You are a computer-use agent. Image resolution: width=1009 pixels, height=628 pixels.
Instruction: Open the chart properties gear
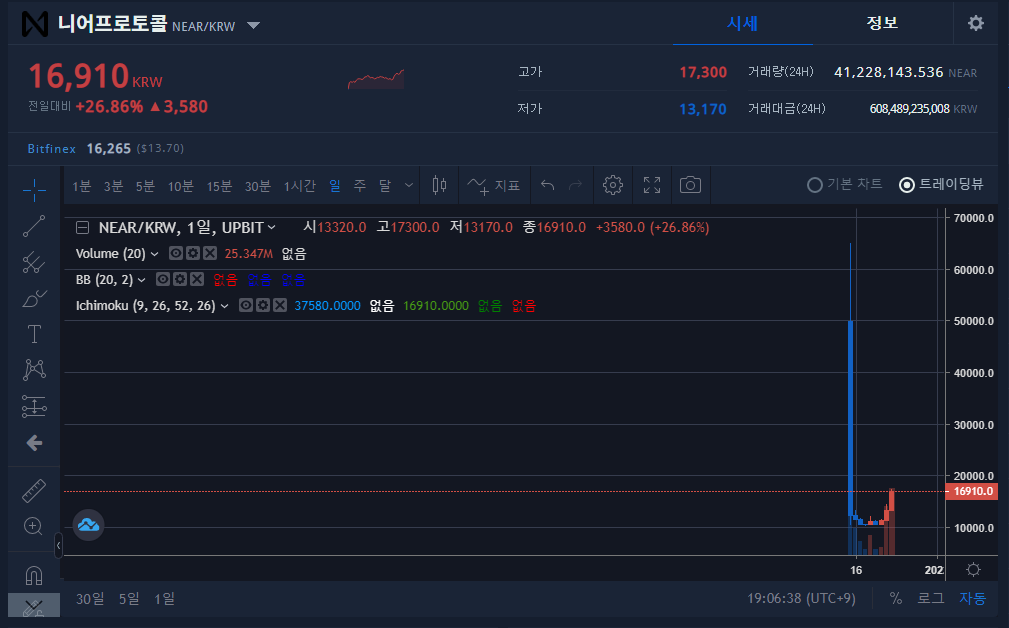(x=613, y=185)
